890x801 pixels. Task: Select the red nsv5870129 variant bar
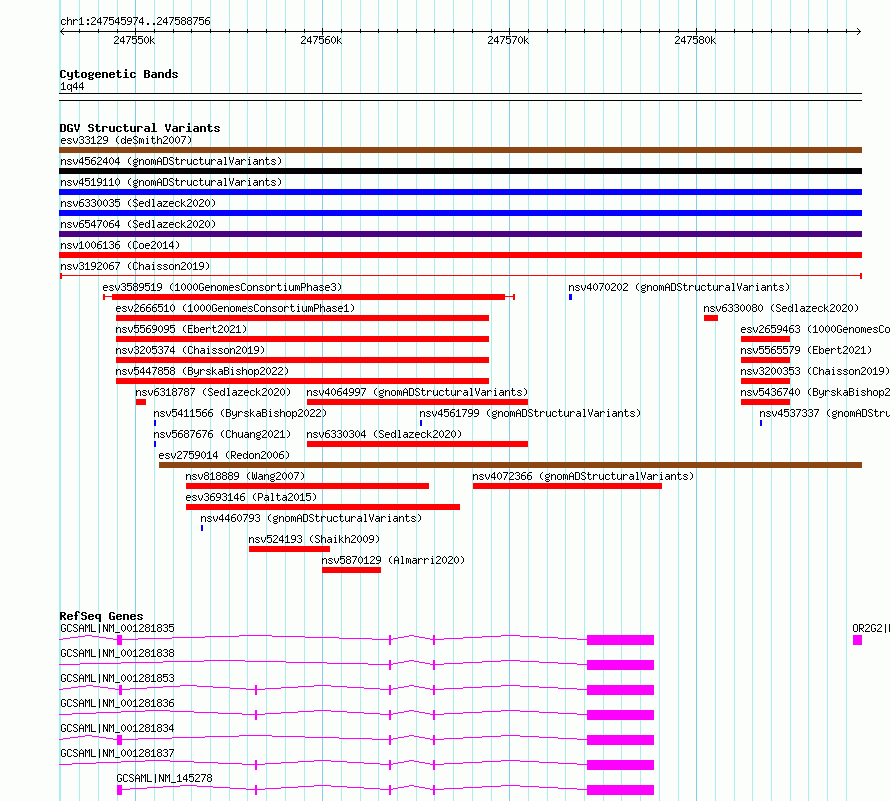(351, 570)
